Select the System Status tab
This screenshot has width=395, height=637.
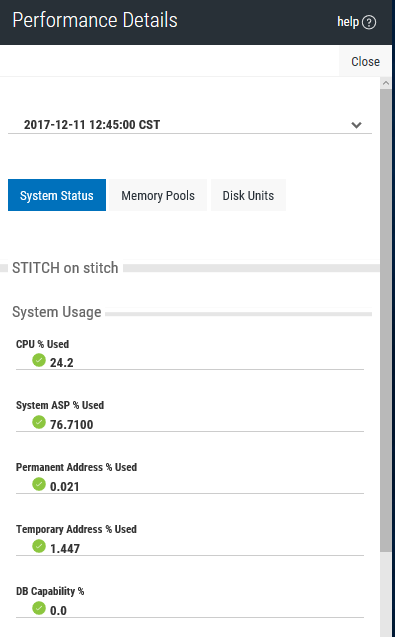57,195
